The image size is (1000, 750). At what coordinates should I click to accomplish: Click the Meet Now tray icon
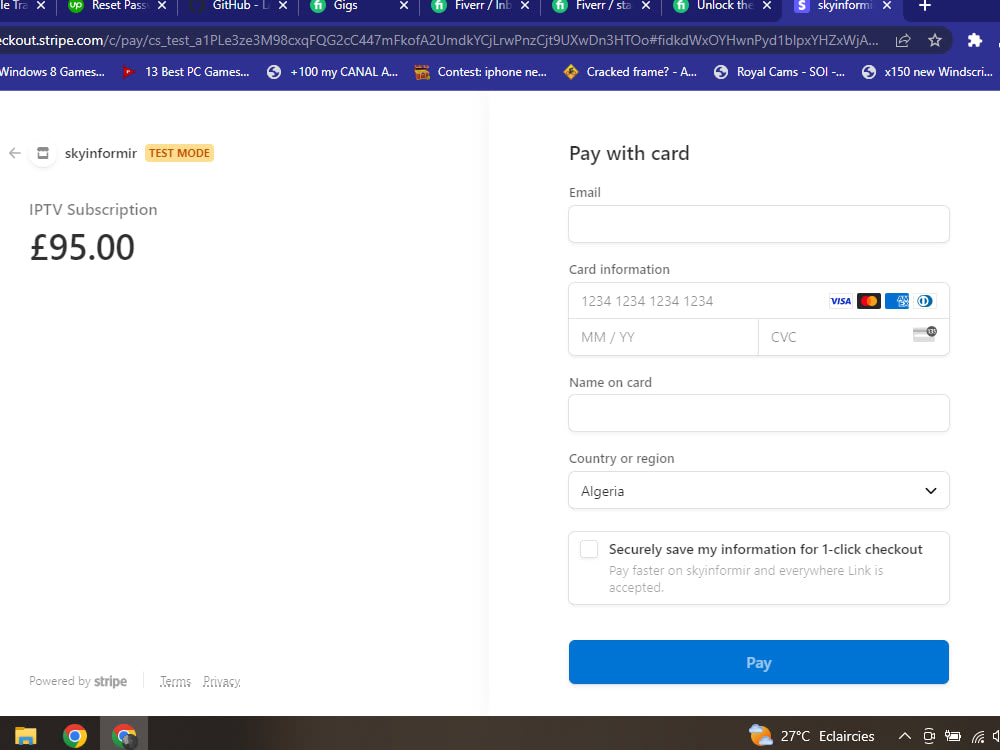click(x=929, y=736)
